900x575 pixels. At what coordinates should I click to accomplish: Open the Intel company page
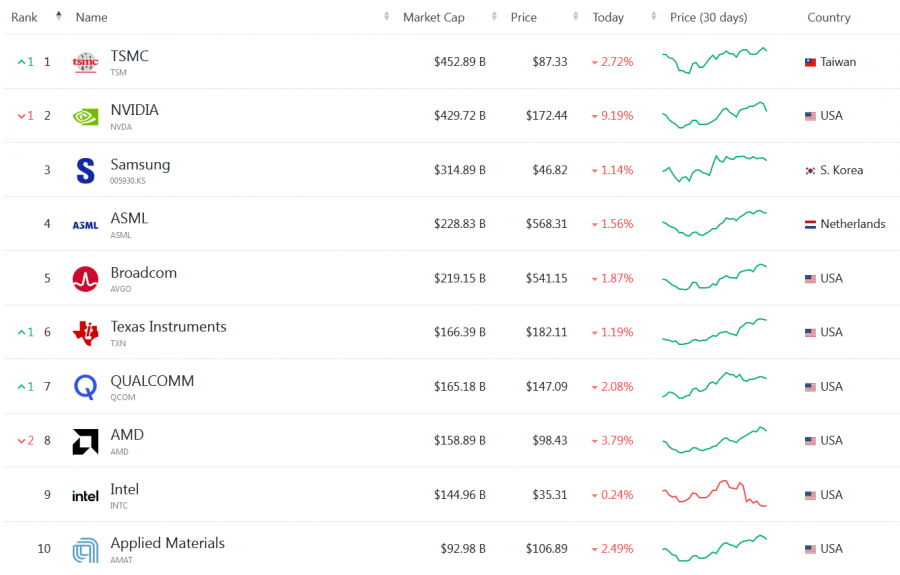pos(125,490)
